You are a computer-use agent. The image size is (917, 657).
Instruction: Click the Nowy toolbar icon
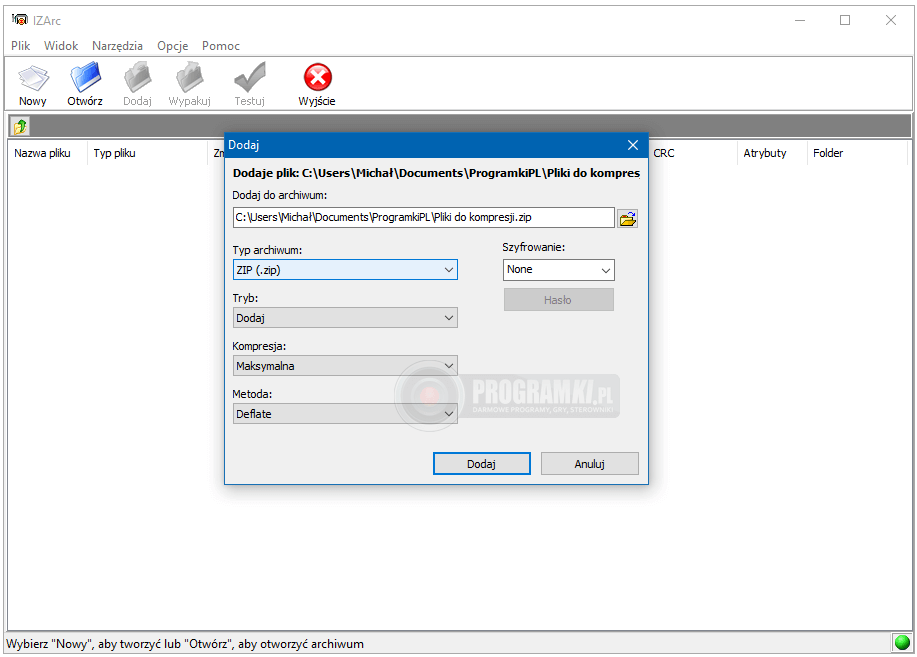click(33, 78)
